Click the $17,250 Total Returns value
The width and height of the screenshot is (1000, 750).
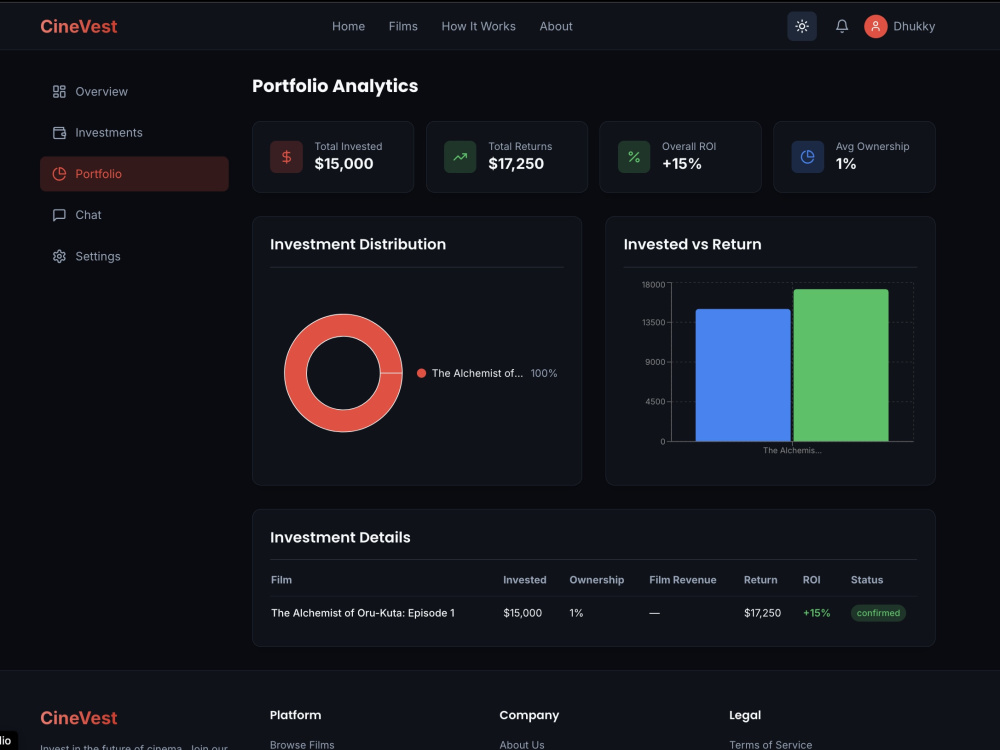coord(516,164)
